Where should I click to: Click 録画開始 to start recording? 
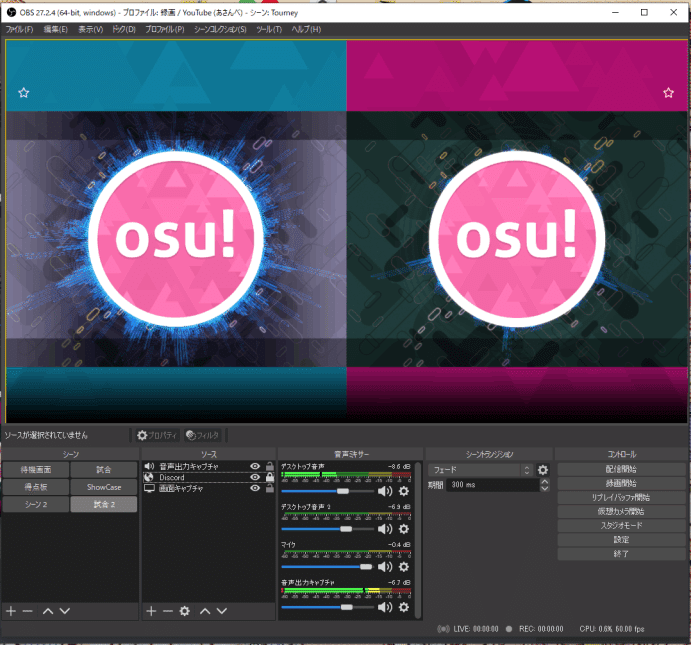[x=621, y=483]
